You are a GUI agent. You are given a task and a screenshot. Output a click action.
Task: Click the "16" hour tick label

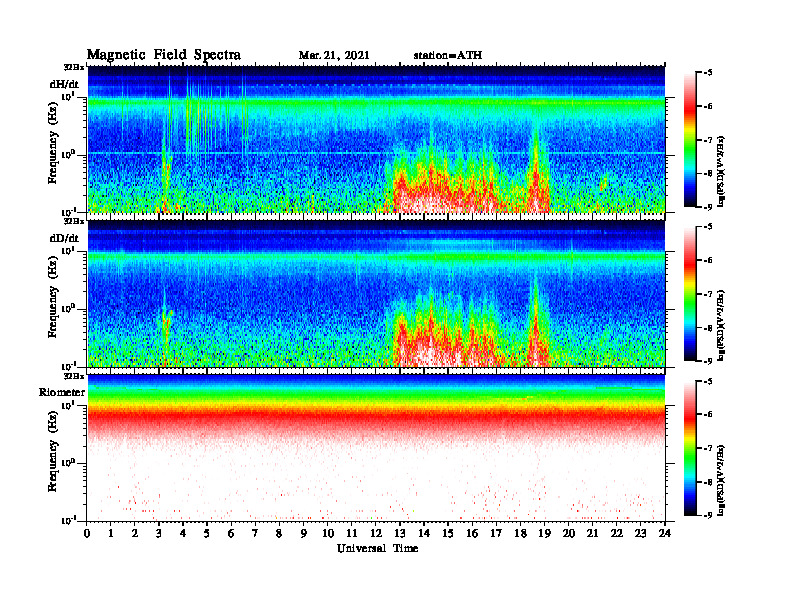pyautogui.click(x=472, y=534)
